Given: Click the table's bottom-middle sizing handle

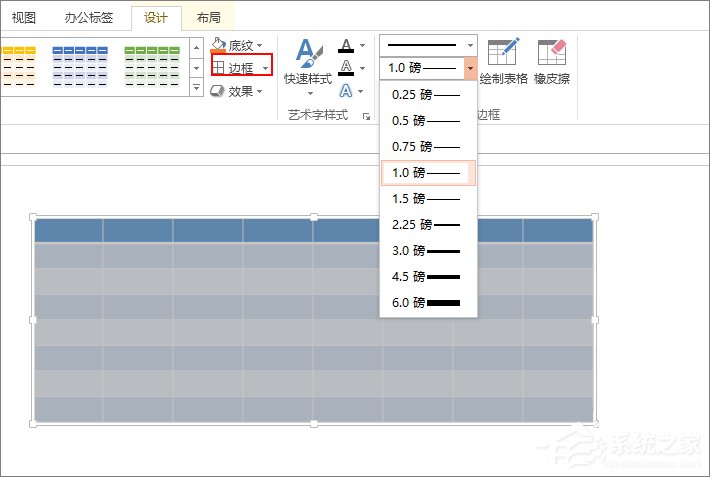Looking at the screenshot, I should (314, 424).
